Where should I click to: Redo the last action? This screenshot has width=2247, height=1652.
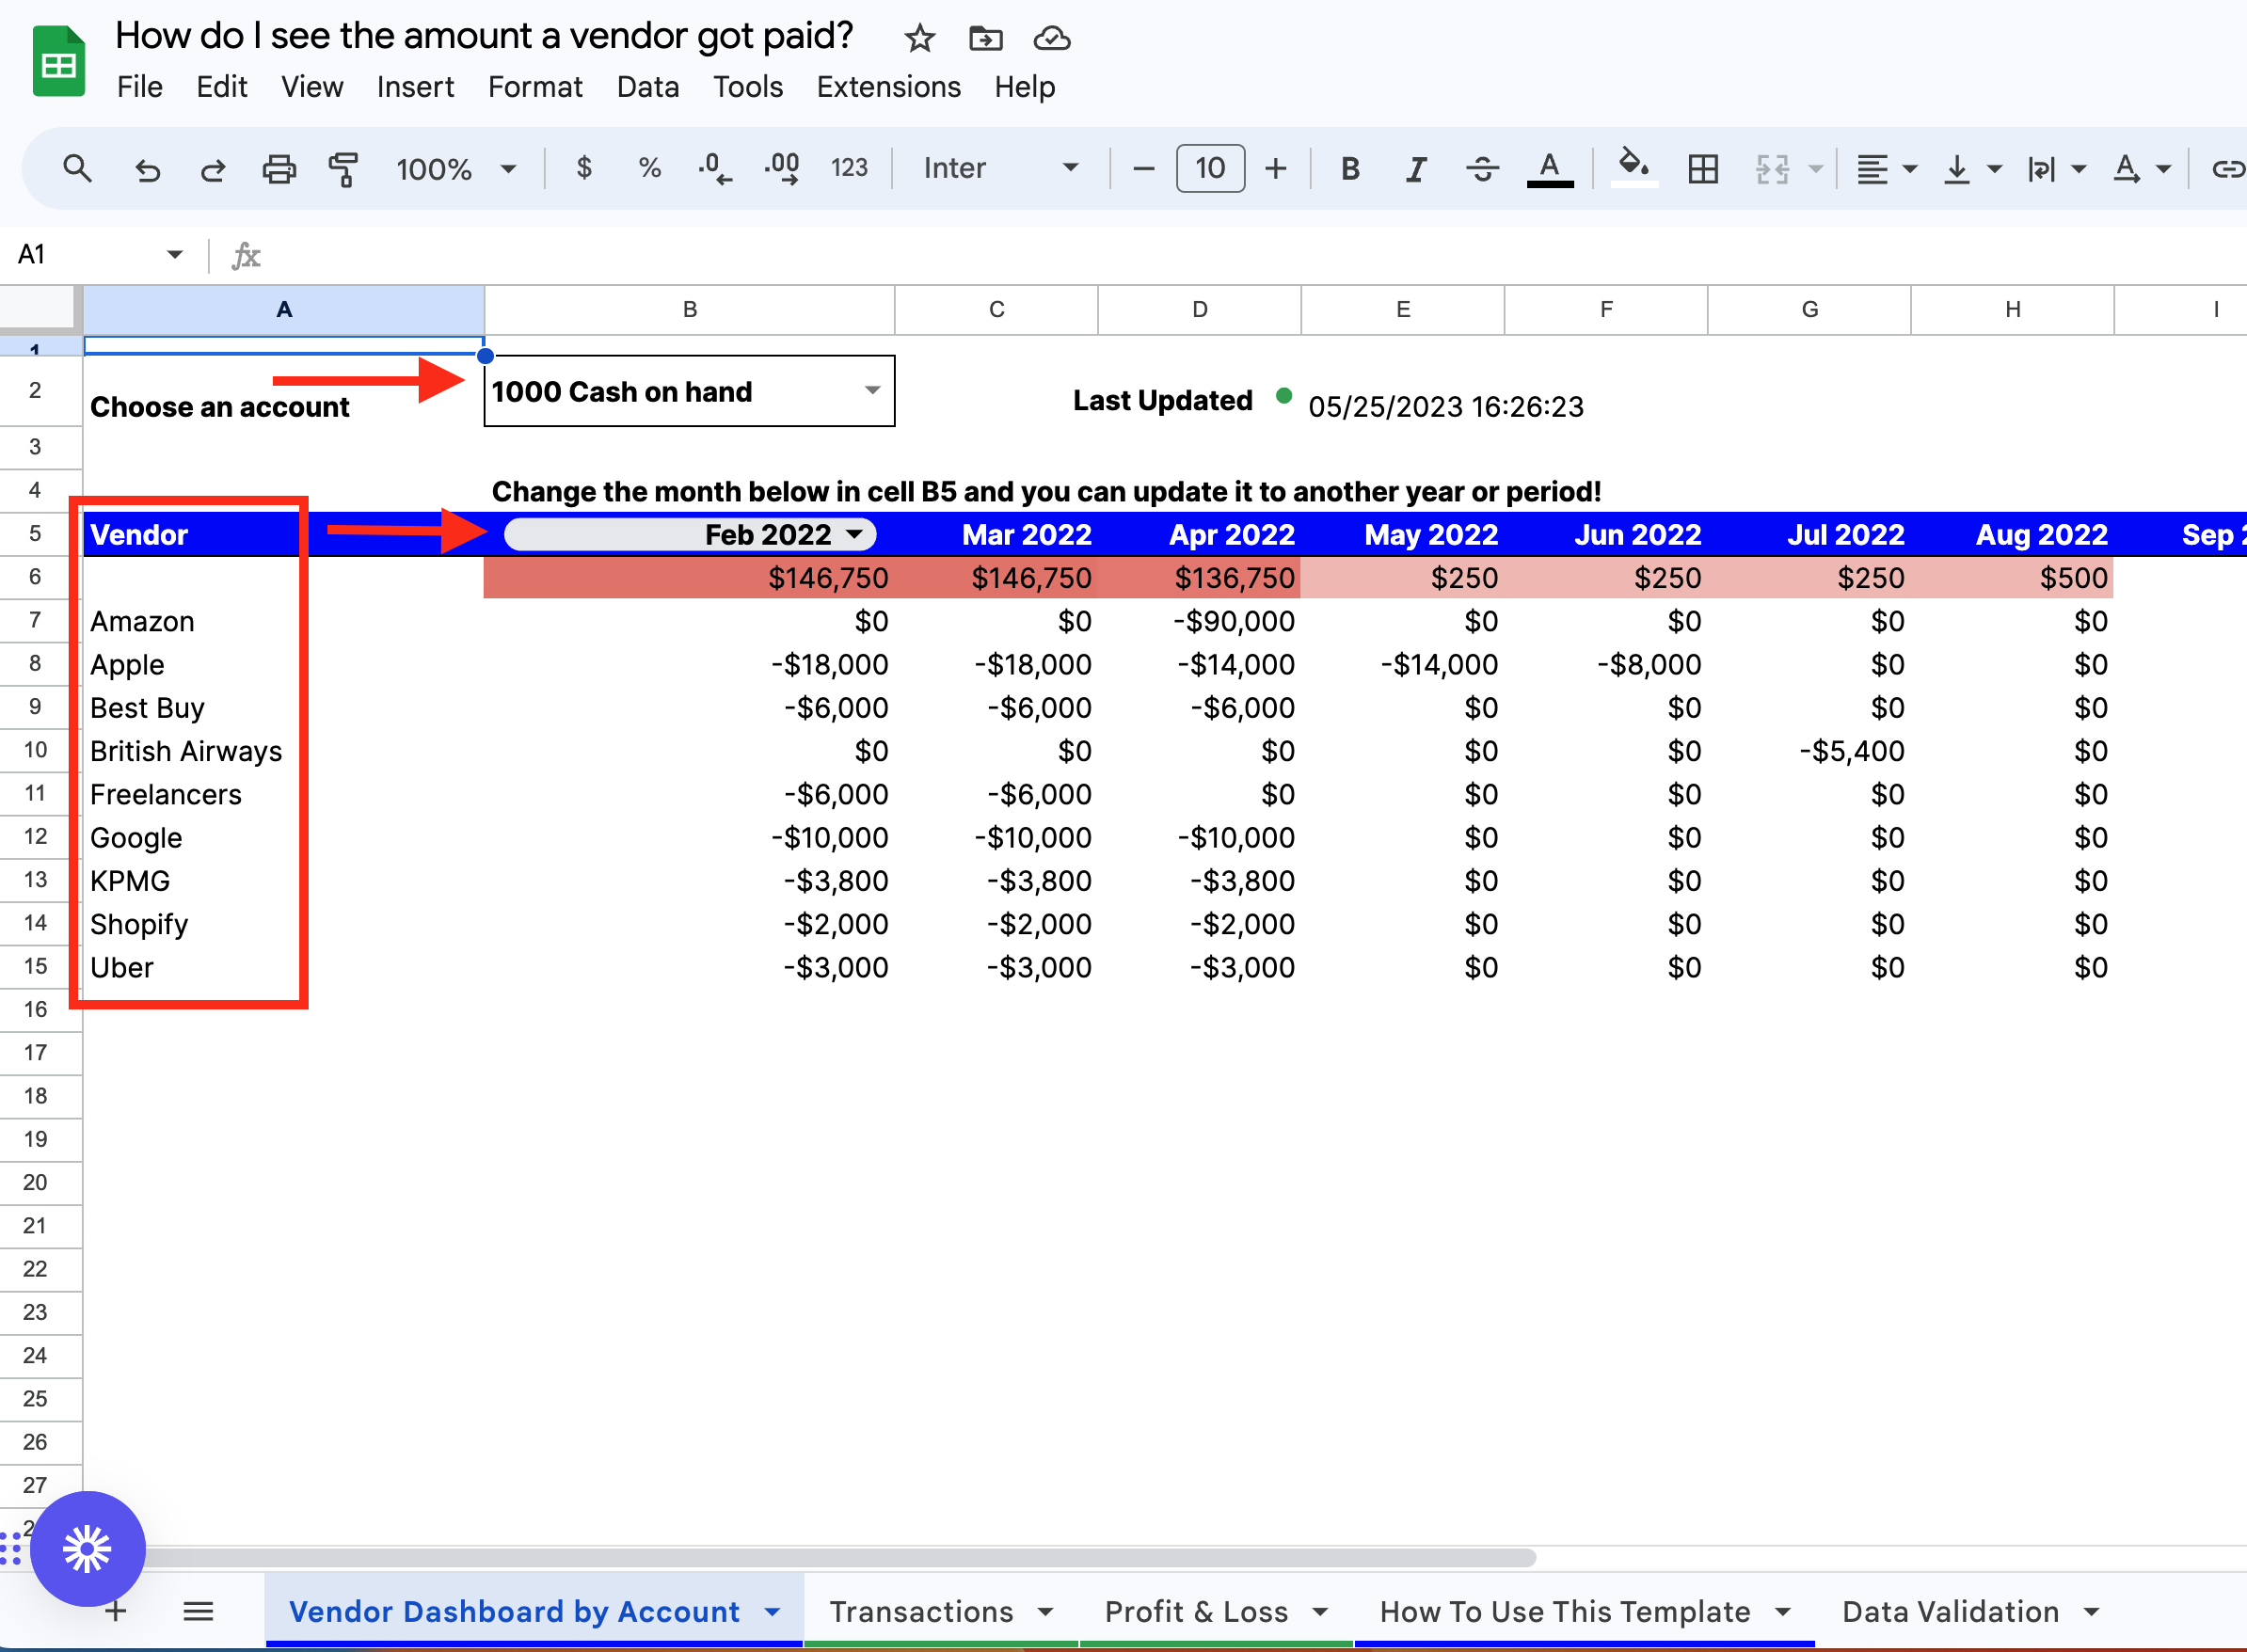(x=213, y=169)
